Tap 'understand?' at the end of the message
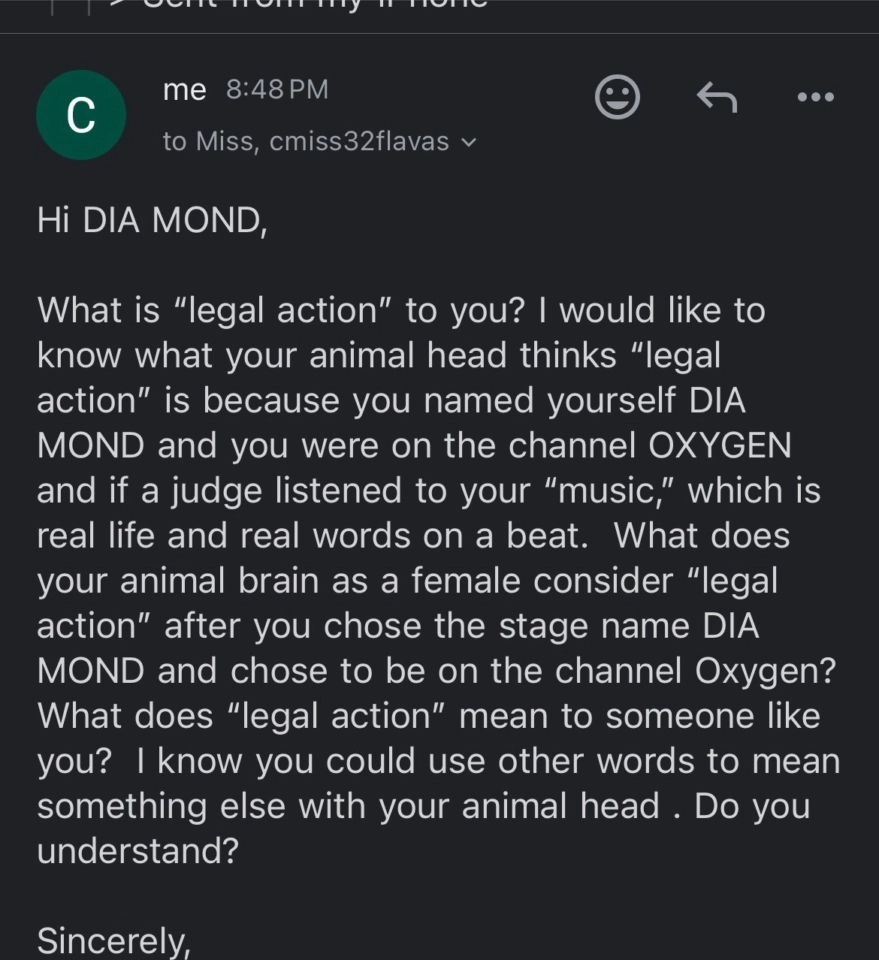Screen dimensions: 879x960 point(138,851)
